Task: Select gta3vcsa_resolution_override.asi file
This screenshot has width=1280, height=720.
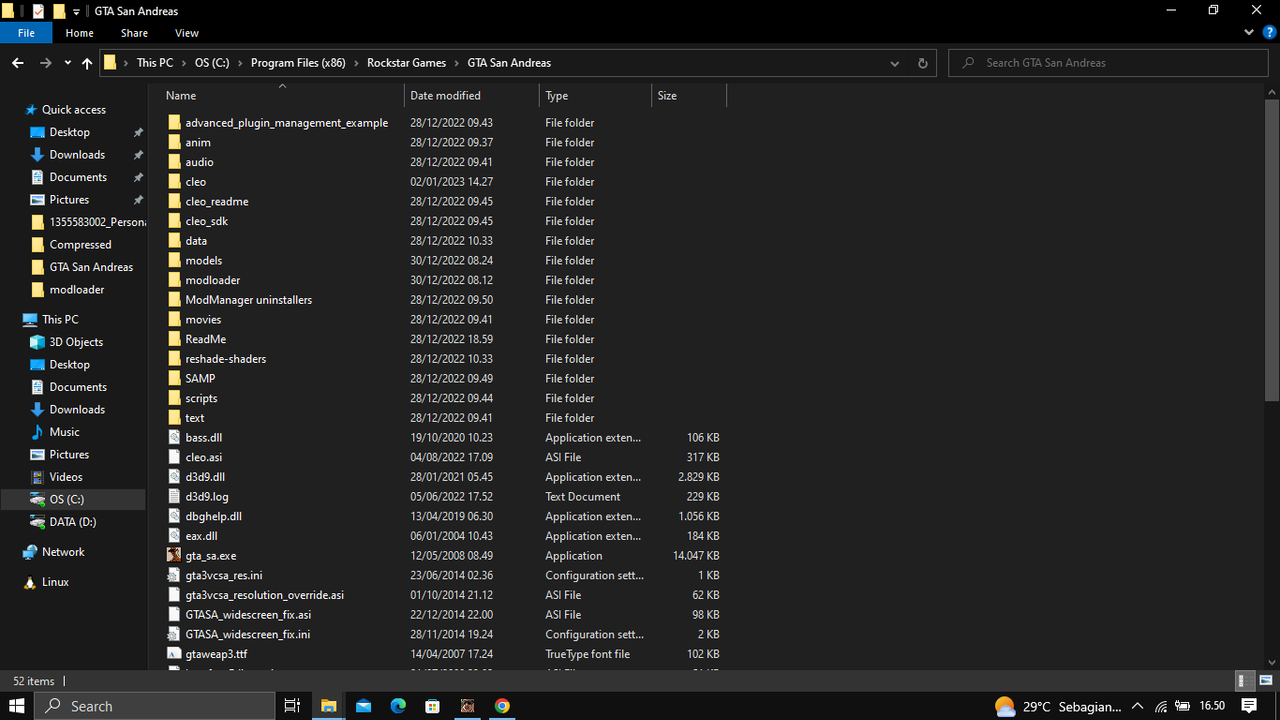Action: point(264,595)
